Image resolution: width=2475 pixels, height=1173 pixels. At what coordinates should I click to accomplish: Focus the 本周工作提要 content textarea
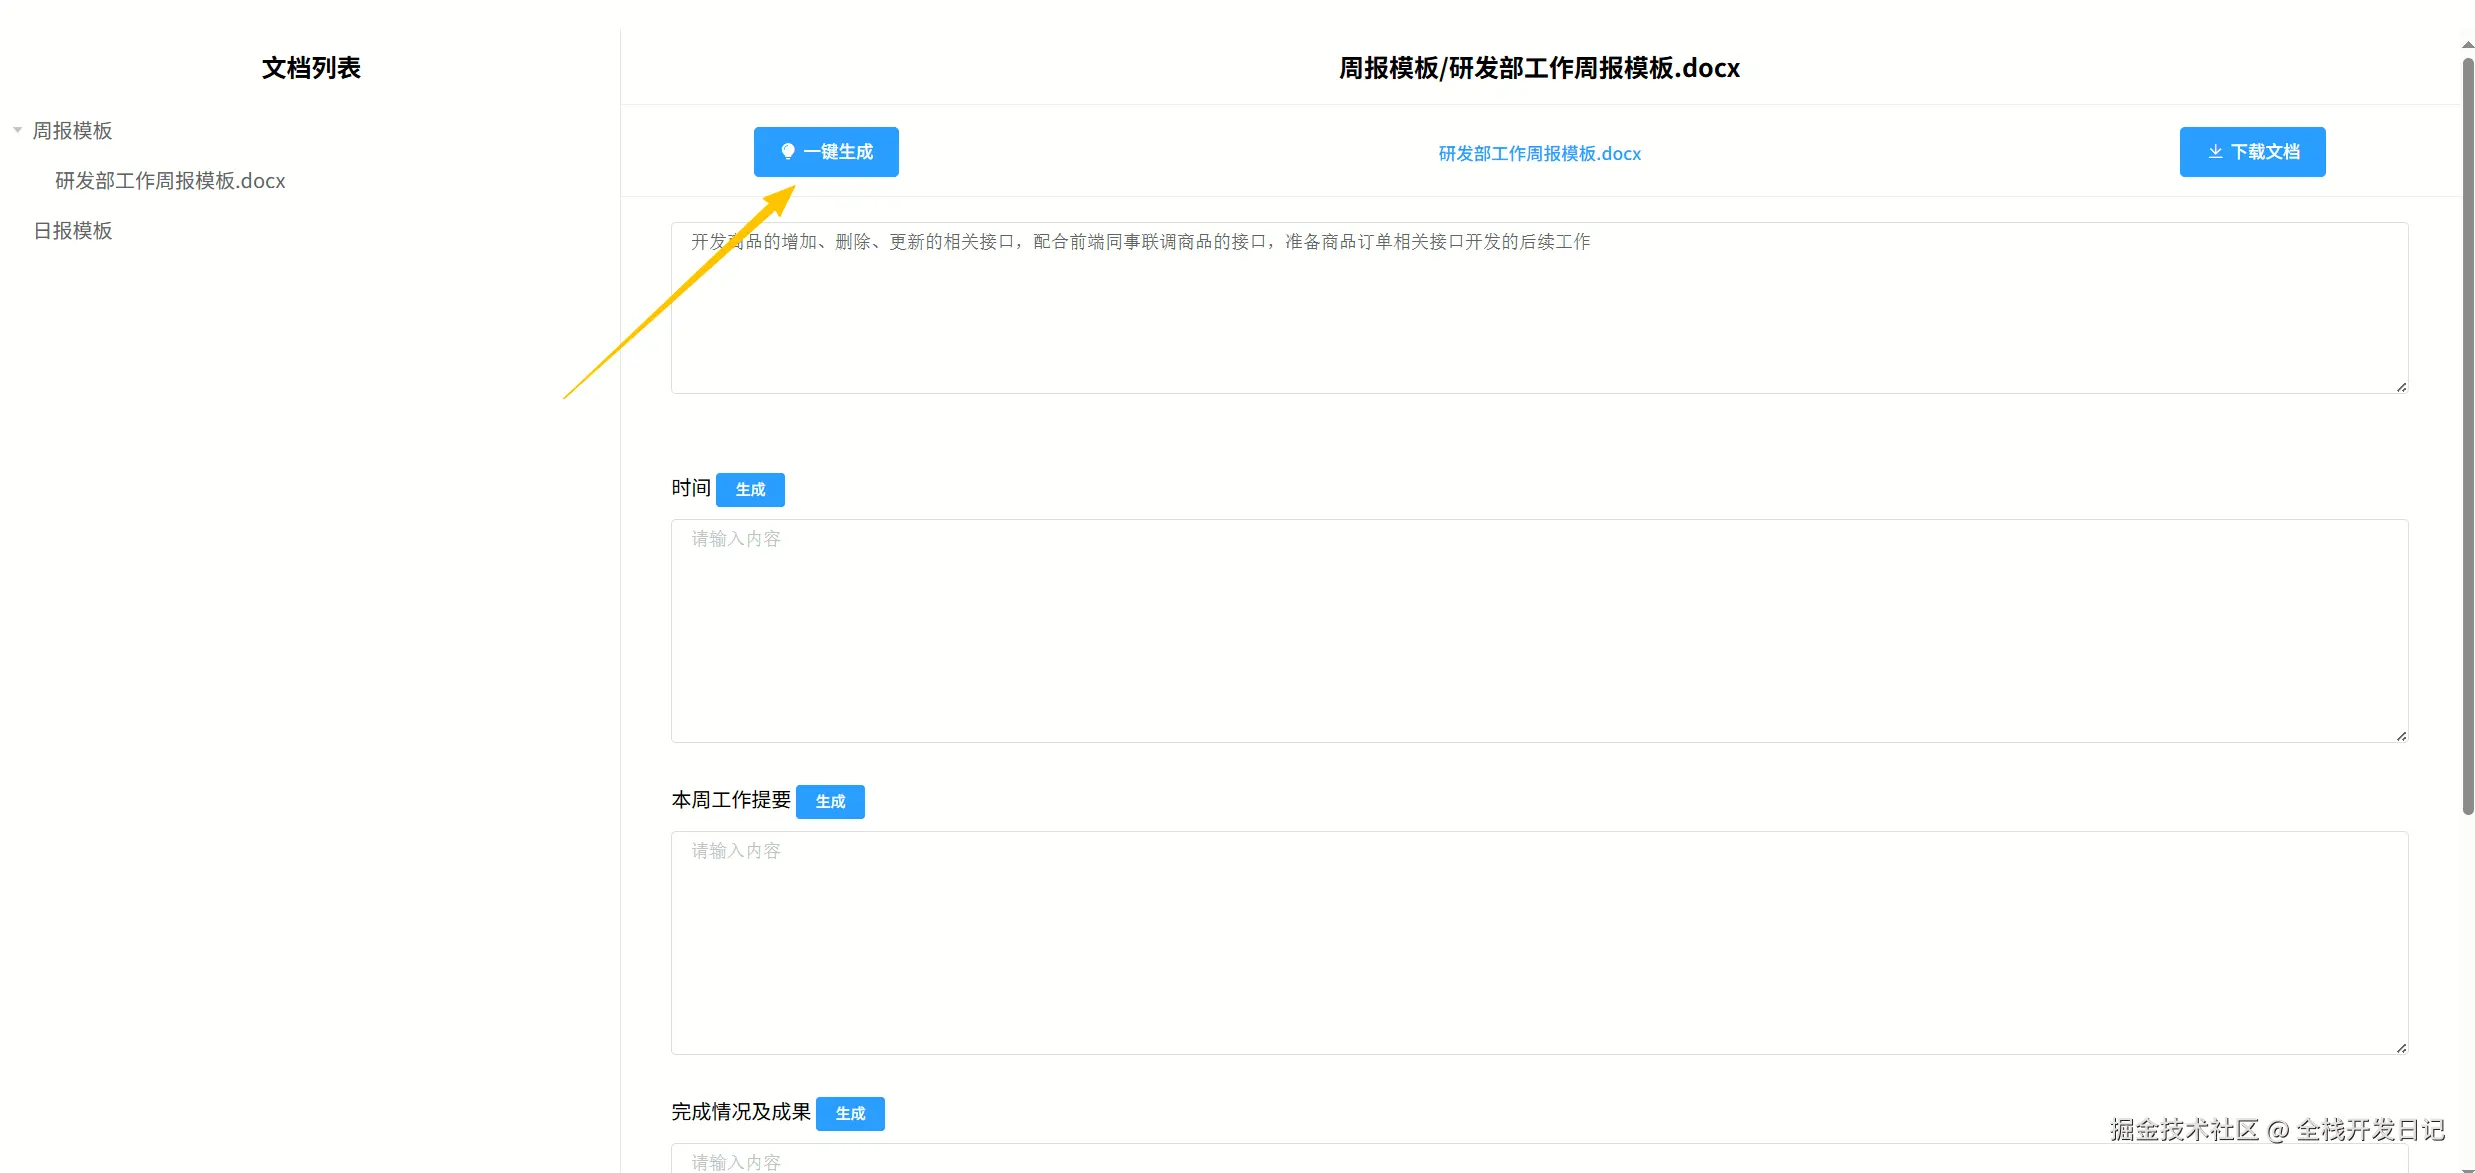(x=1538, y=943)
